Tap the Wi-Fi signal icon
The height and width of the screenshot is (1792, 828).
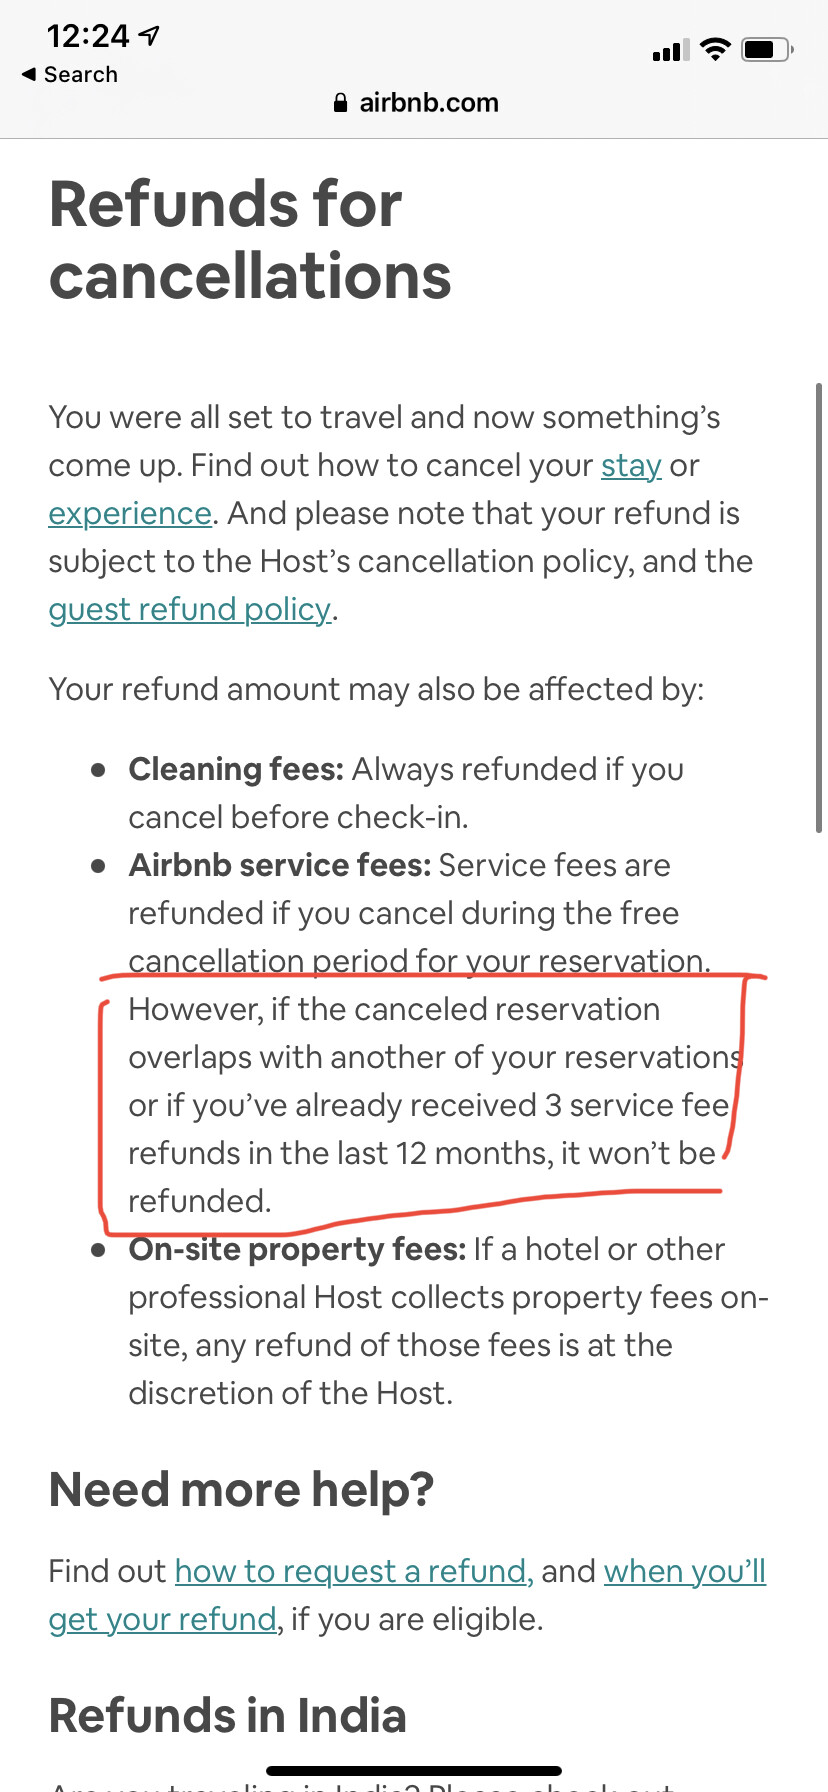(x=716, y=49)
